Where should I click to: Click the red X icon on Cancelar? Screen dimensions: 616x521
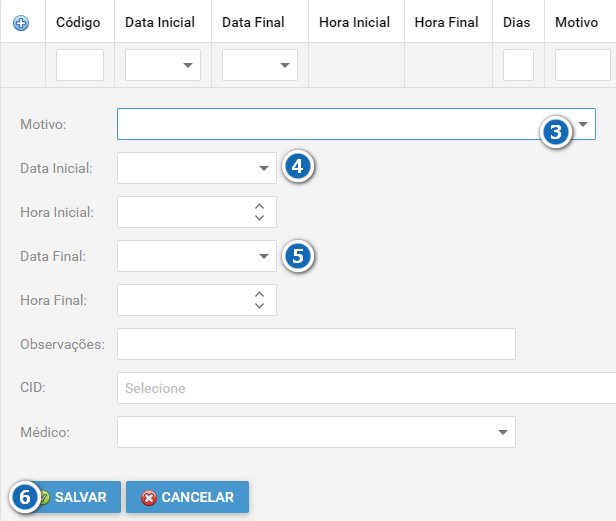click(x=149, y=497)
